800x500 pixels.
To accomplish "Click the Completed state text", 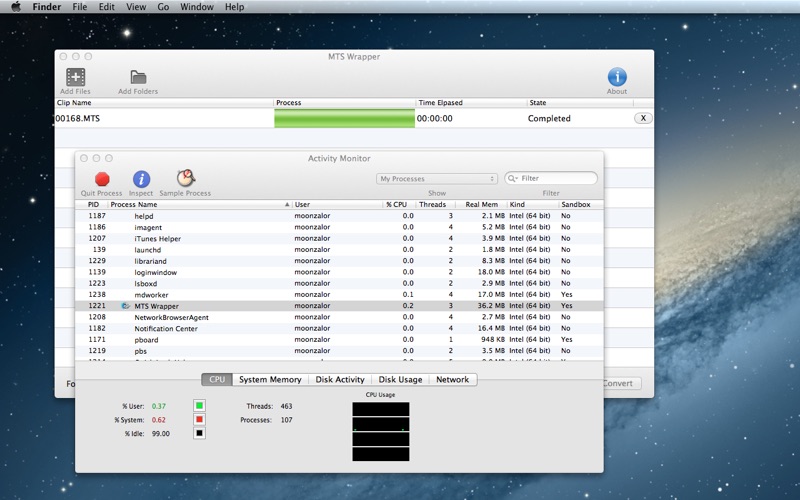I will click(549, 118).
